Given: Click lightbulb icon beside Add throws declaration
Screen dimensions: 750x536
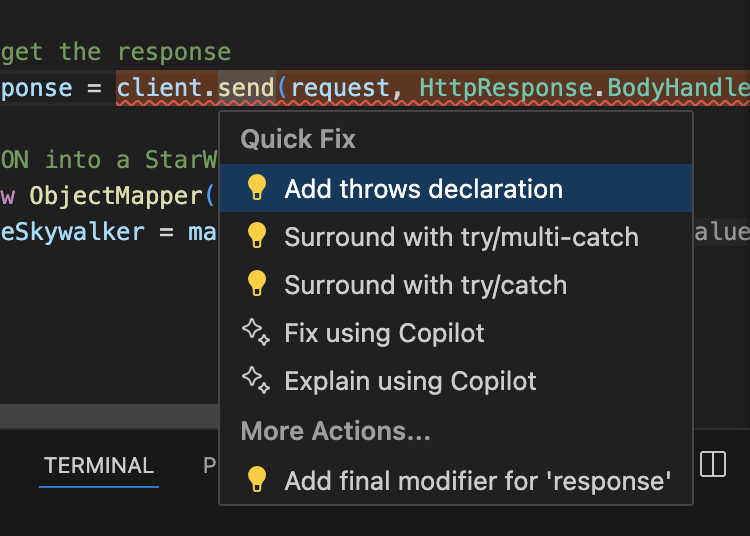Looking at the screenshot, I should (256, 187).
